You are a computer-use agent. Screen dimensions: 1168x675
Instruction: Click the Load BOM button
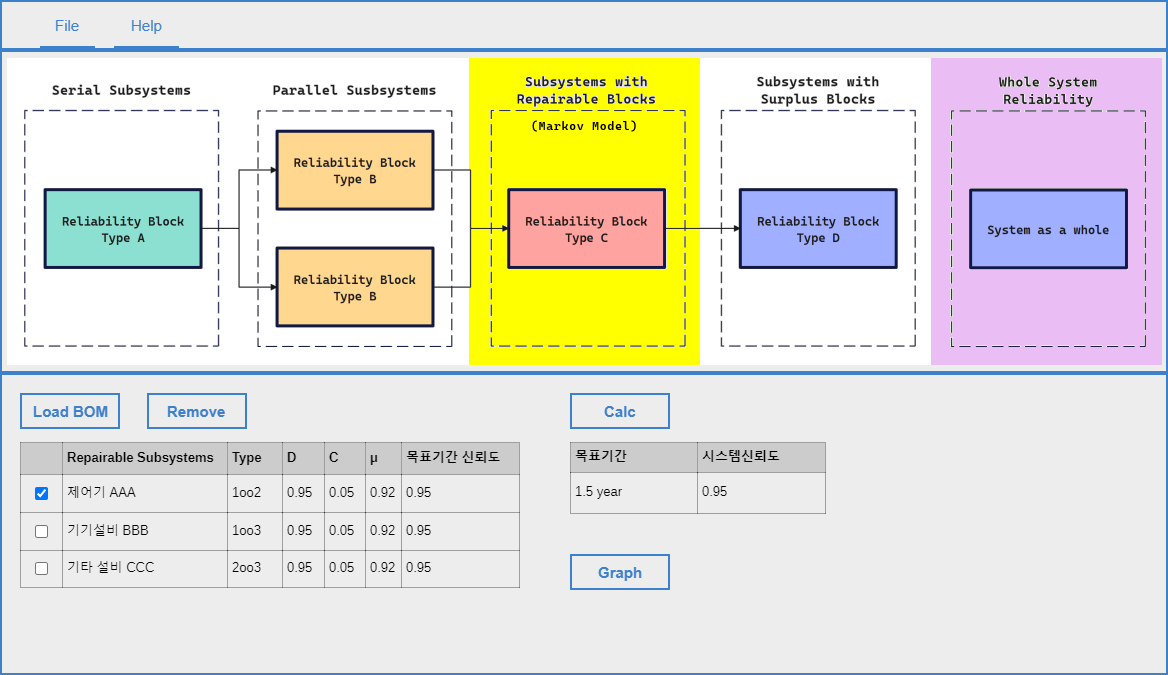(70, 411)
